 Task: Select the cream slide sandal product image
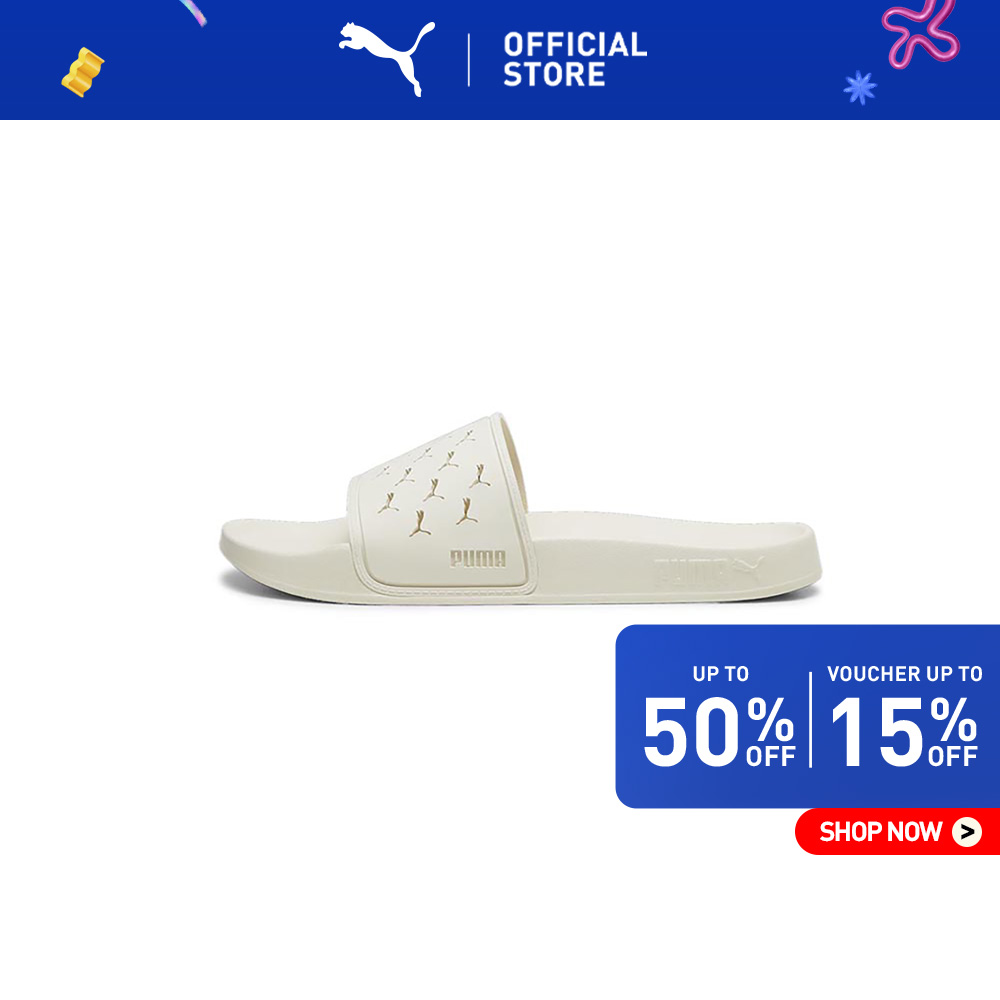point(520,508)
